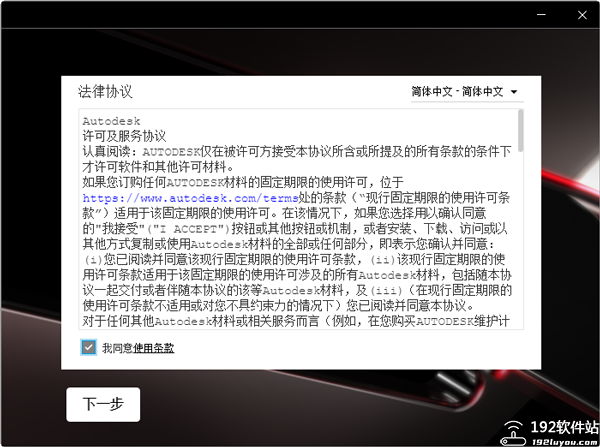Click the 下一步 button
The width and height of the screenshot is (600, 447).
103,404
